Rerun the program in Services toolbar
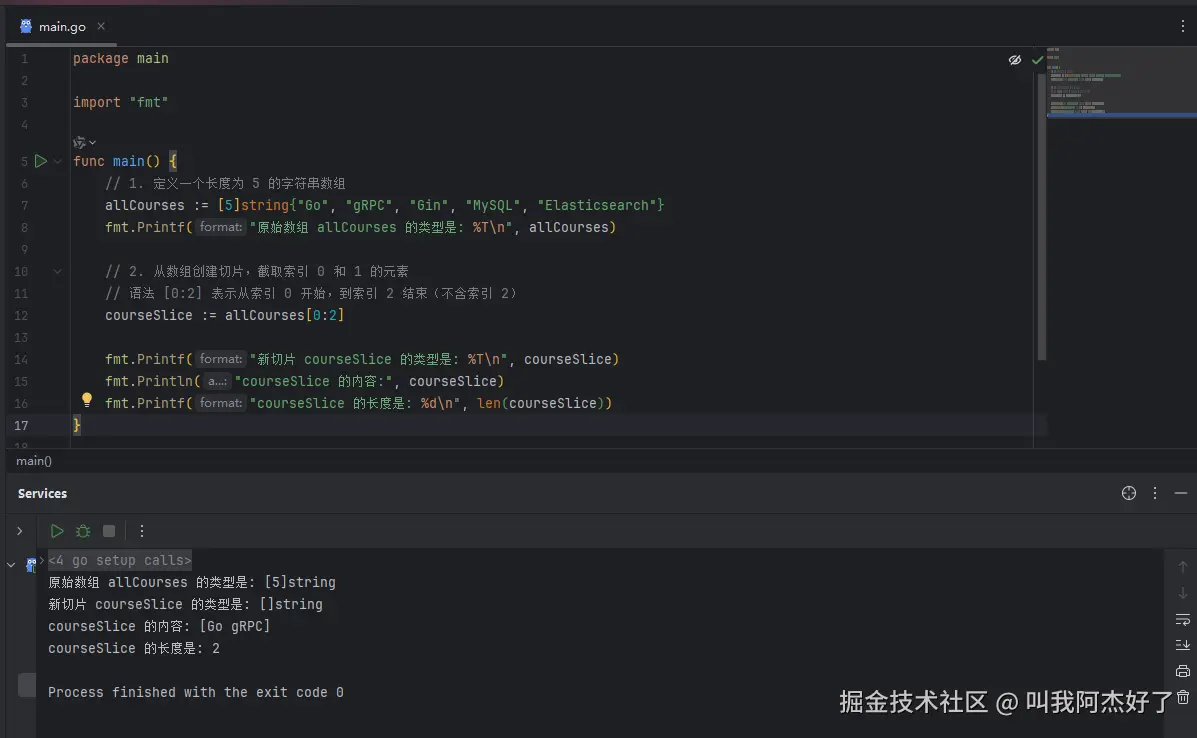The height and width of the screenshot is (738, 1197). click(x=56, y=531)
